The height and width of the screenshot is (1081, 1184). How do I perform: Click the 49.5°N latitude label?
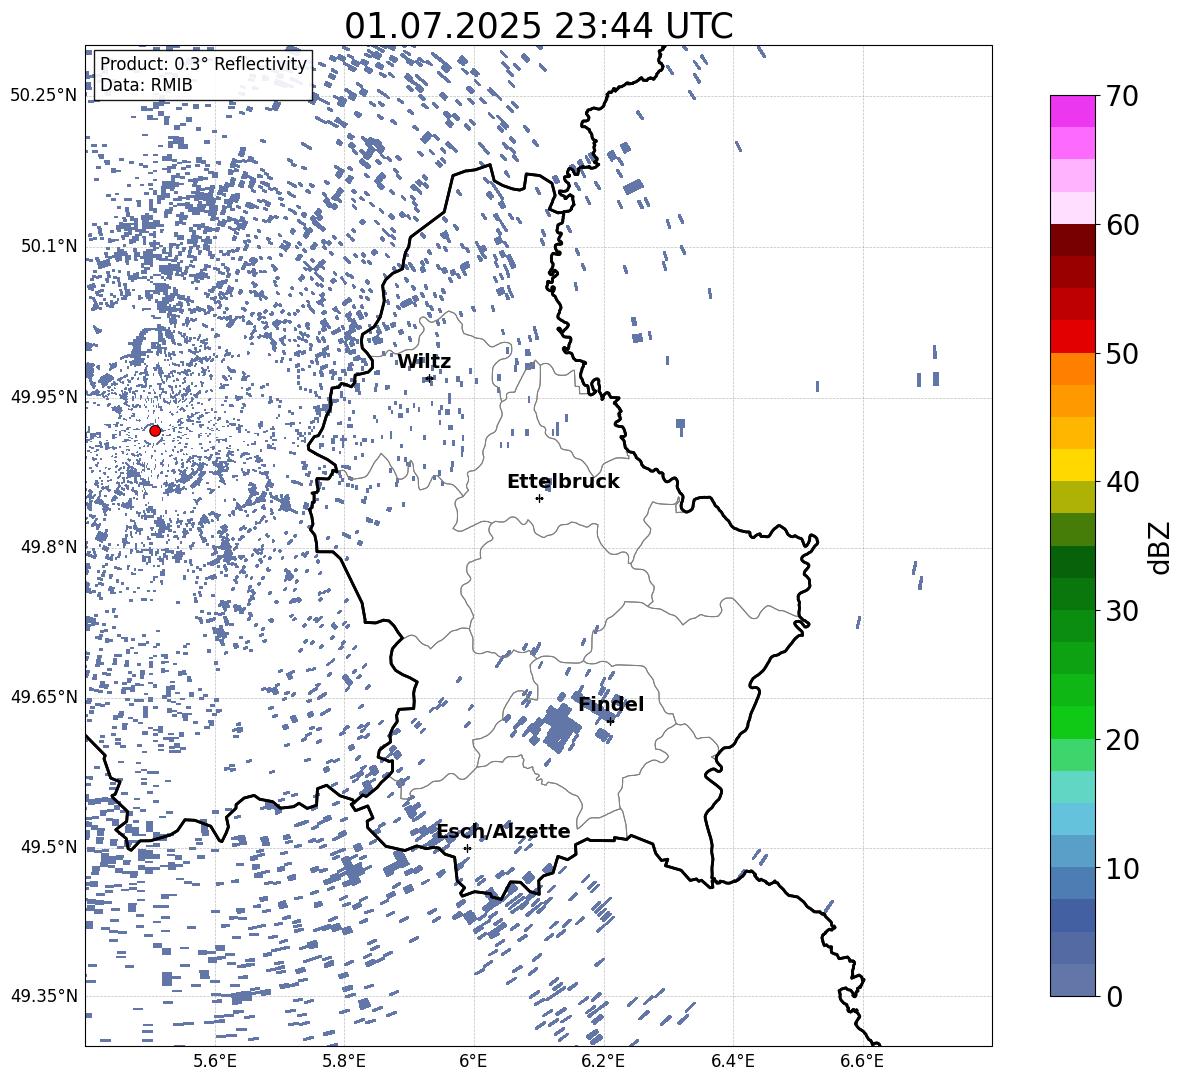coord(50,847)
